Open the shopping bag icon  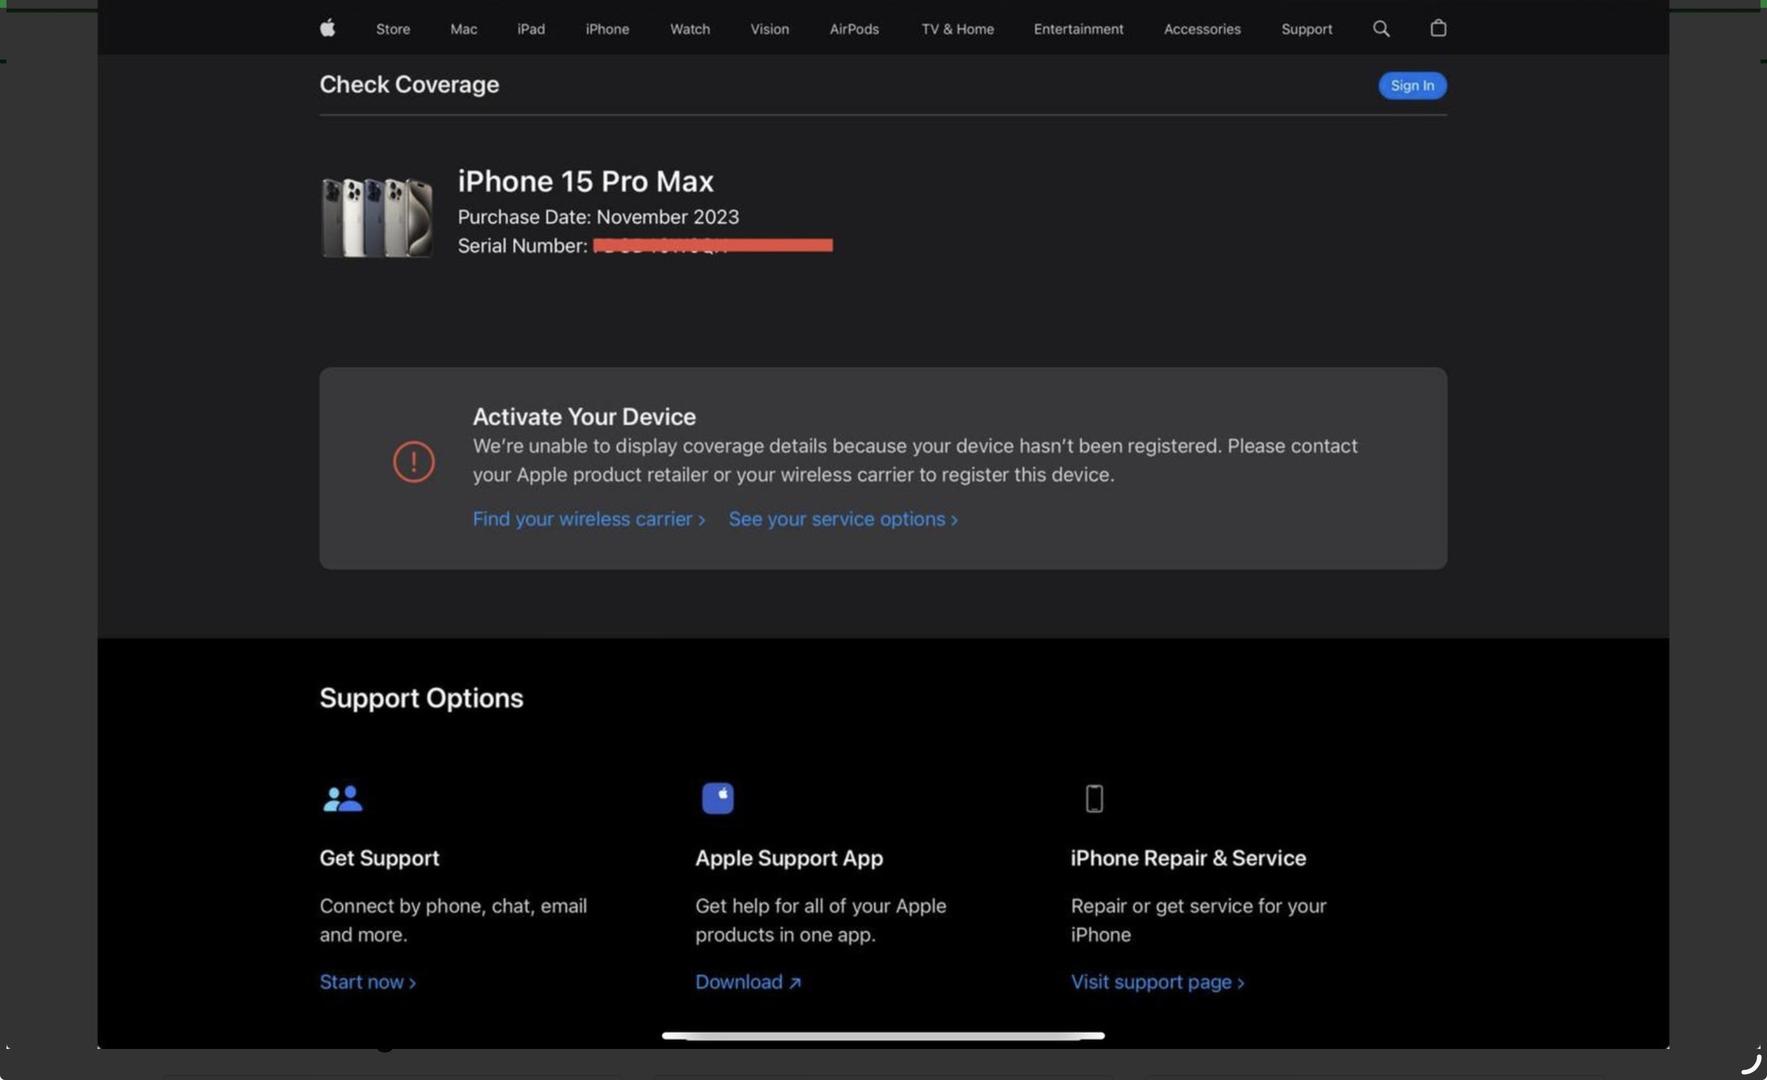(x=1438, y=28)
